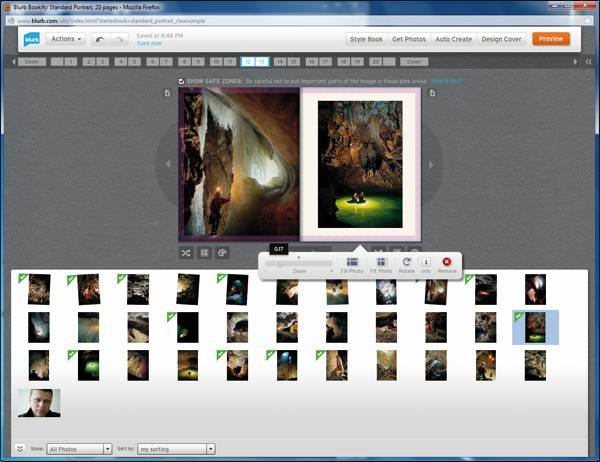Click add page icon right of spread
The height and width of the screenshot is (462, 600).
click(432, 93)
